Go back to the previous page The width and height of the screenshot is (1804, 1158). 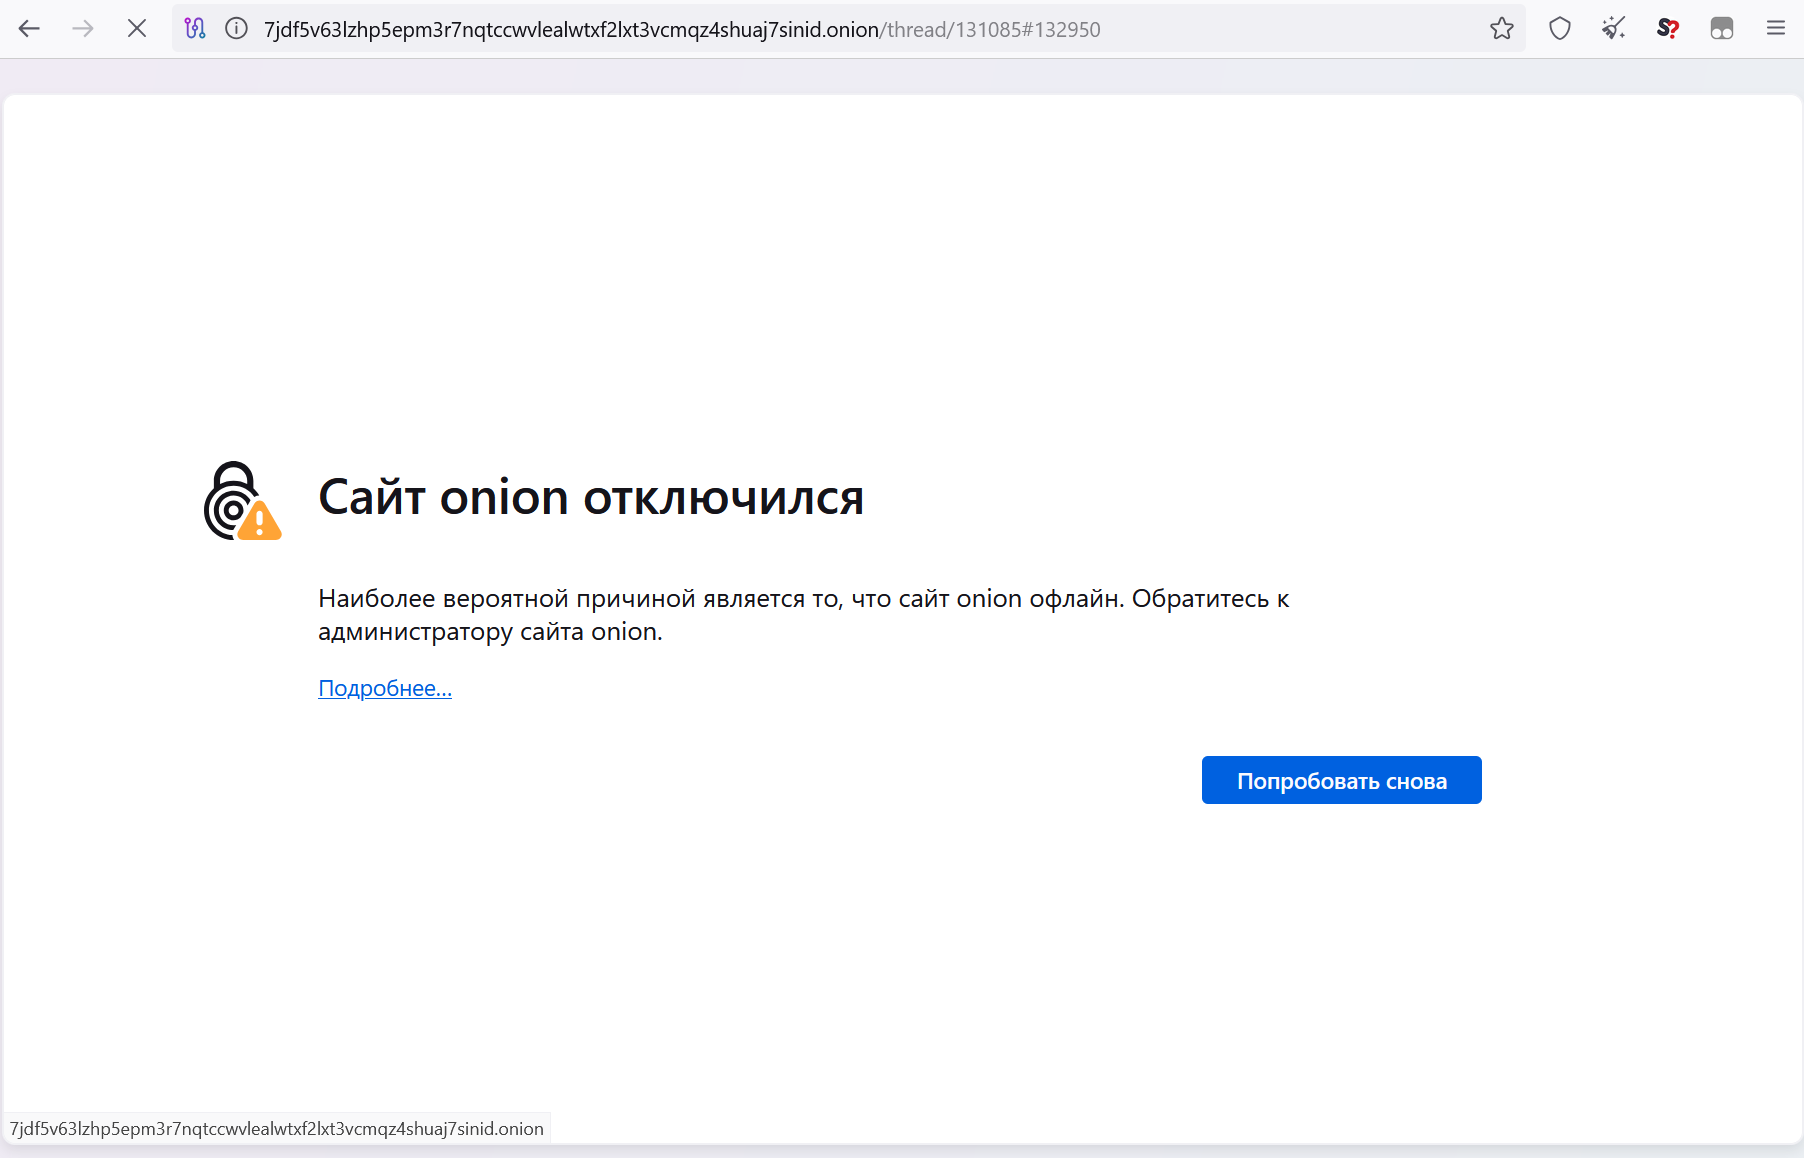coord(29,29)
